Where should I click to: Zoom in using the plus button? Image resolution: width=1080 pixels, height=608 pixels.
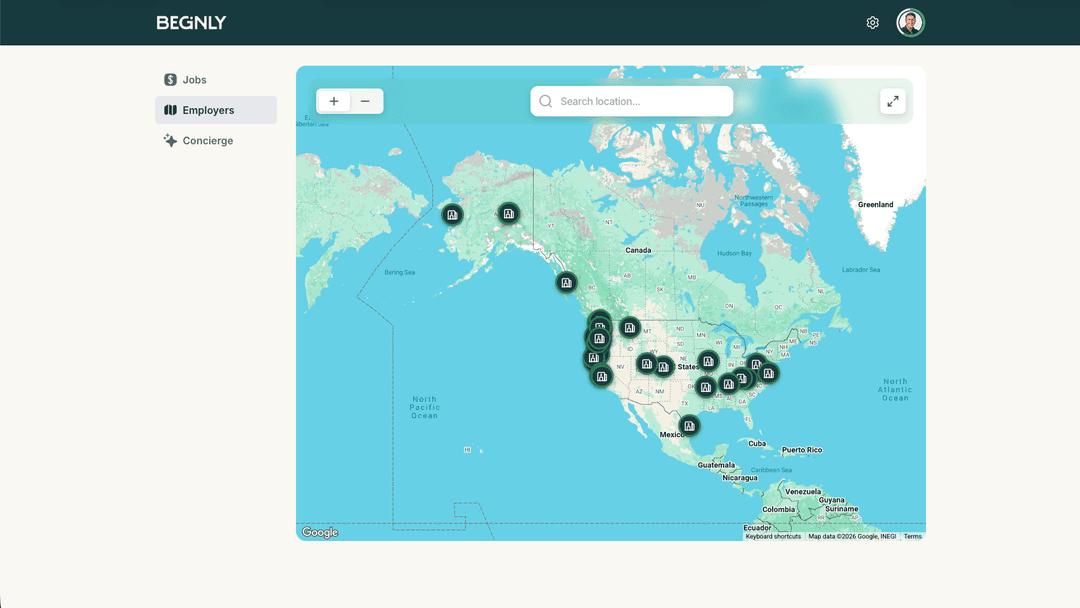[x=333, y=101]
